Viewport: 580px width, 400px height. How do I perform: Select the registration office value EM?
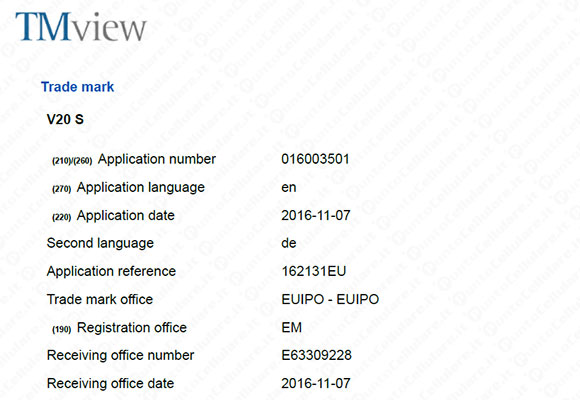click(292, 327)
